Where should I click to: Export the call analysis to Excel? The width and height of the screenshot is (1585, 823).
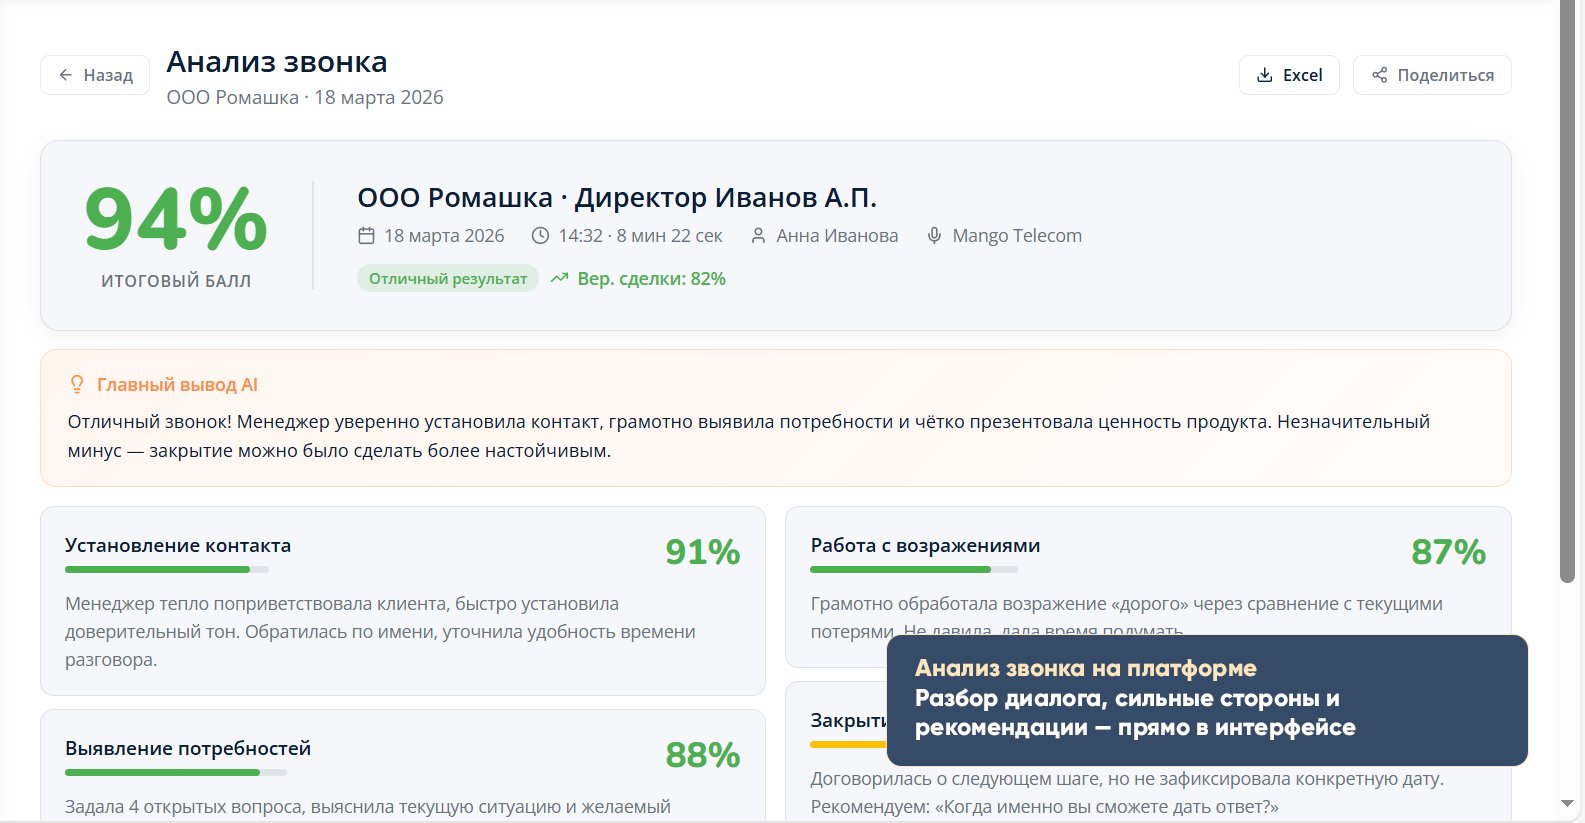(1289, 75)
